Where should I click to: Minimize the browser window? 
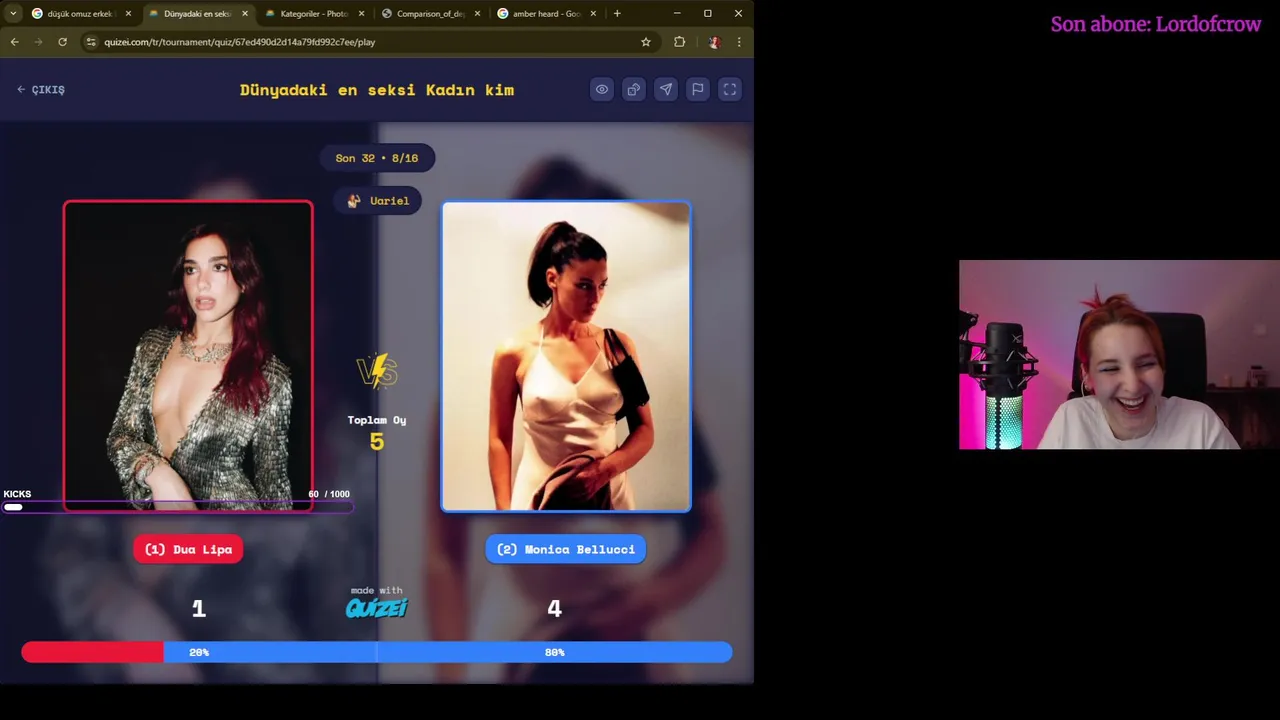pyautogui.click(x=677, y=13)
